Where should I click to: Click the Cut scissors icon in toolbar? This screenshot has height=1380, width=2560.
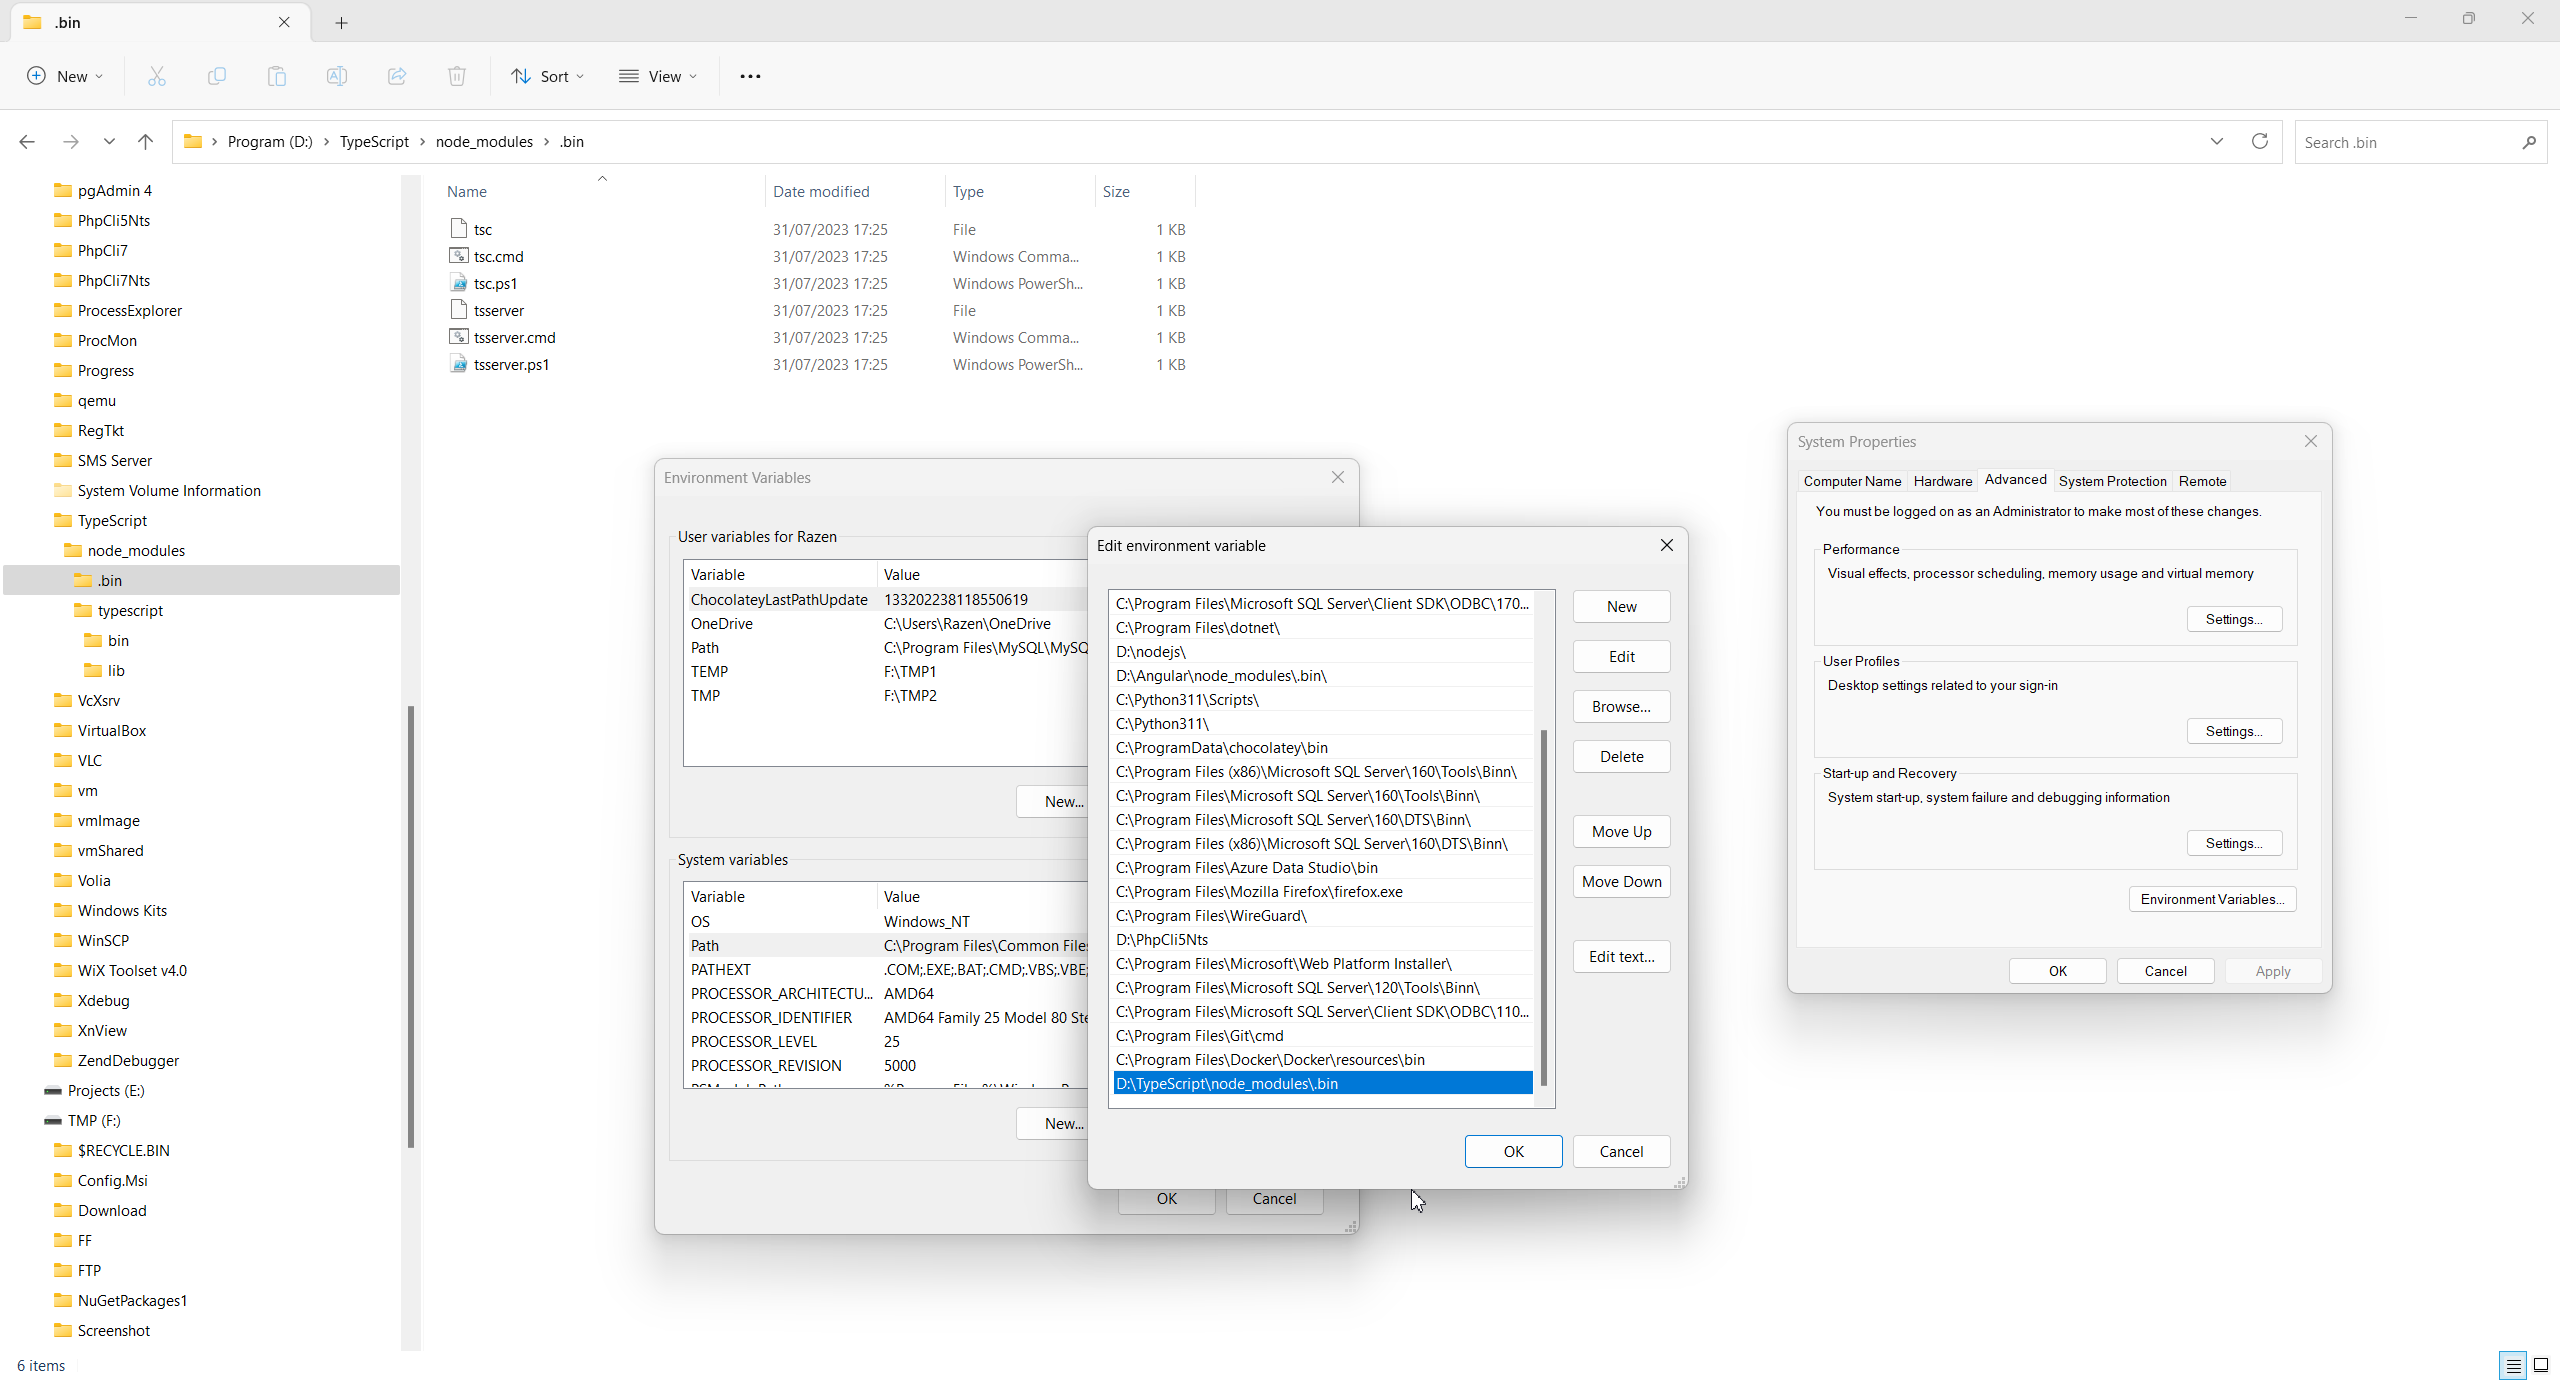click(x=157, y=76)
